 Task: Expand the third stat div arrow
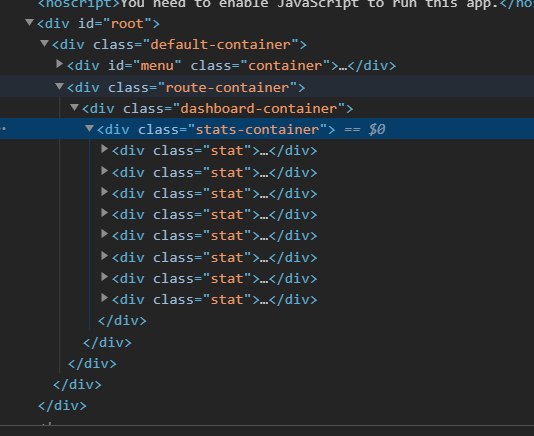point(105,192)
